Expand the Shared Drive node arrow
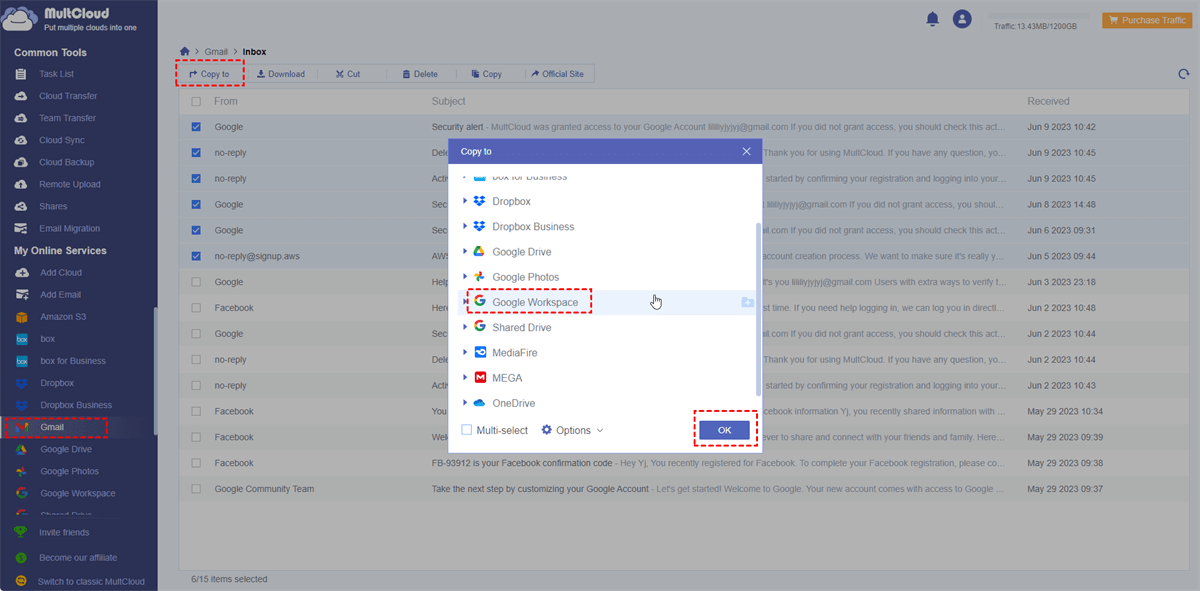Image resolution: width=1200 pixels, height=591 pixels. [x=465, y=327]
